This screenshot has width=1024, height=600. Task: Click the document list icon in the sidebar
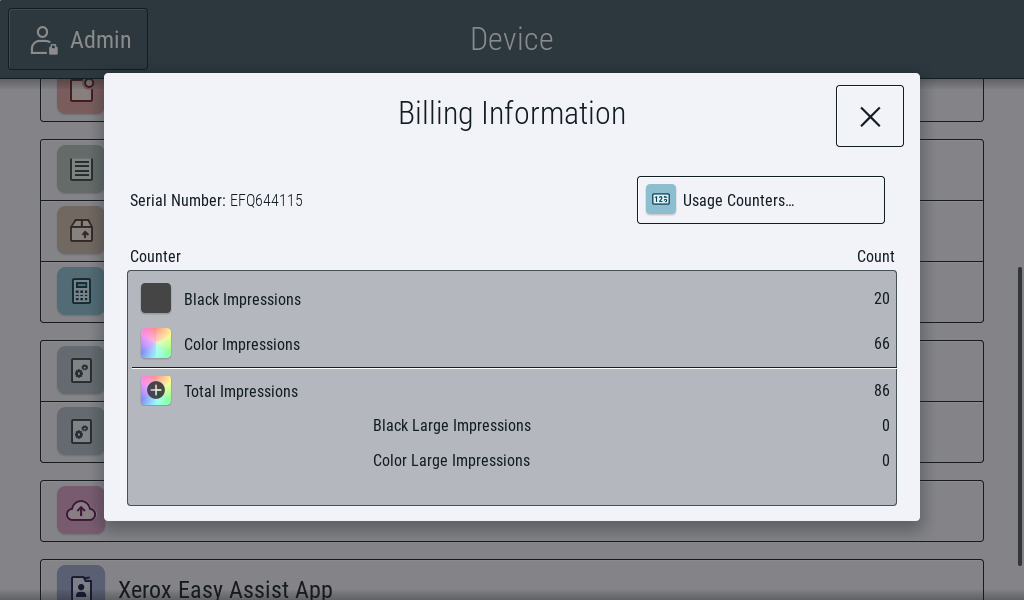click(x=80, y=169)
